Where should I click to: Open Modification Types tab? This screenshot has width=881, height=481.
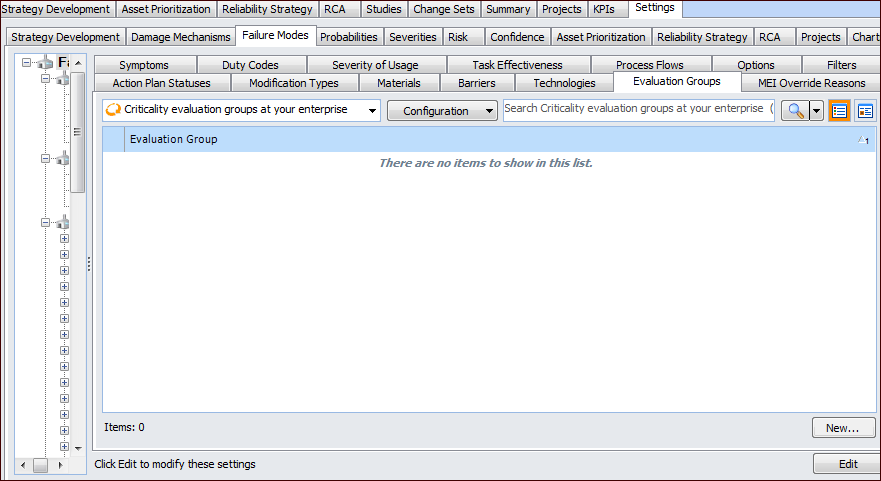[294, 83]
